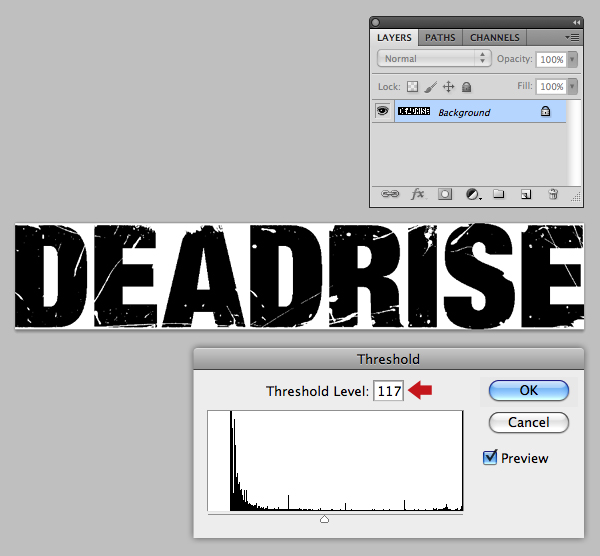Image resolution: width=600 pixels, height=556 pixels.
Task: Open the layer style fx menu
Action: [418, 194]
